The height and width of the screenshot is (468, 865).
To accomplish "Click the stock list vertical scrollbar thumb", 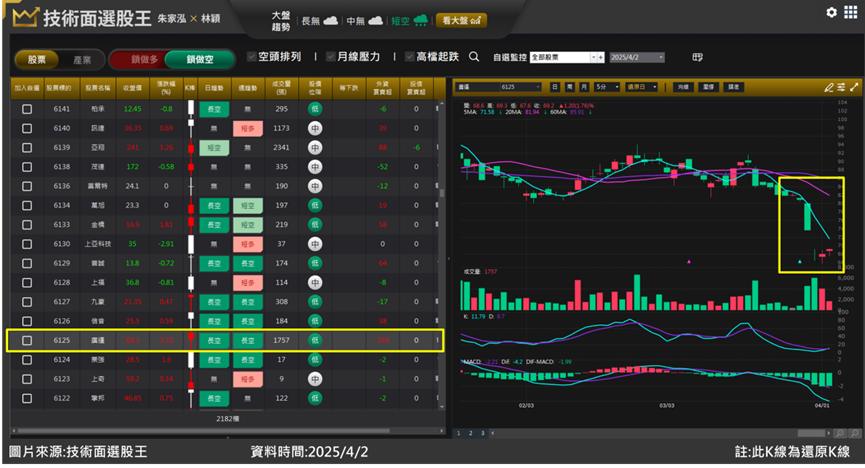I will tap(441, 193).
